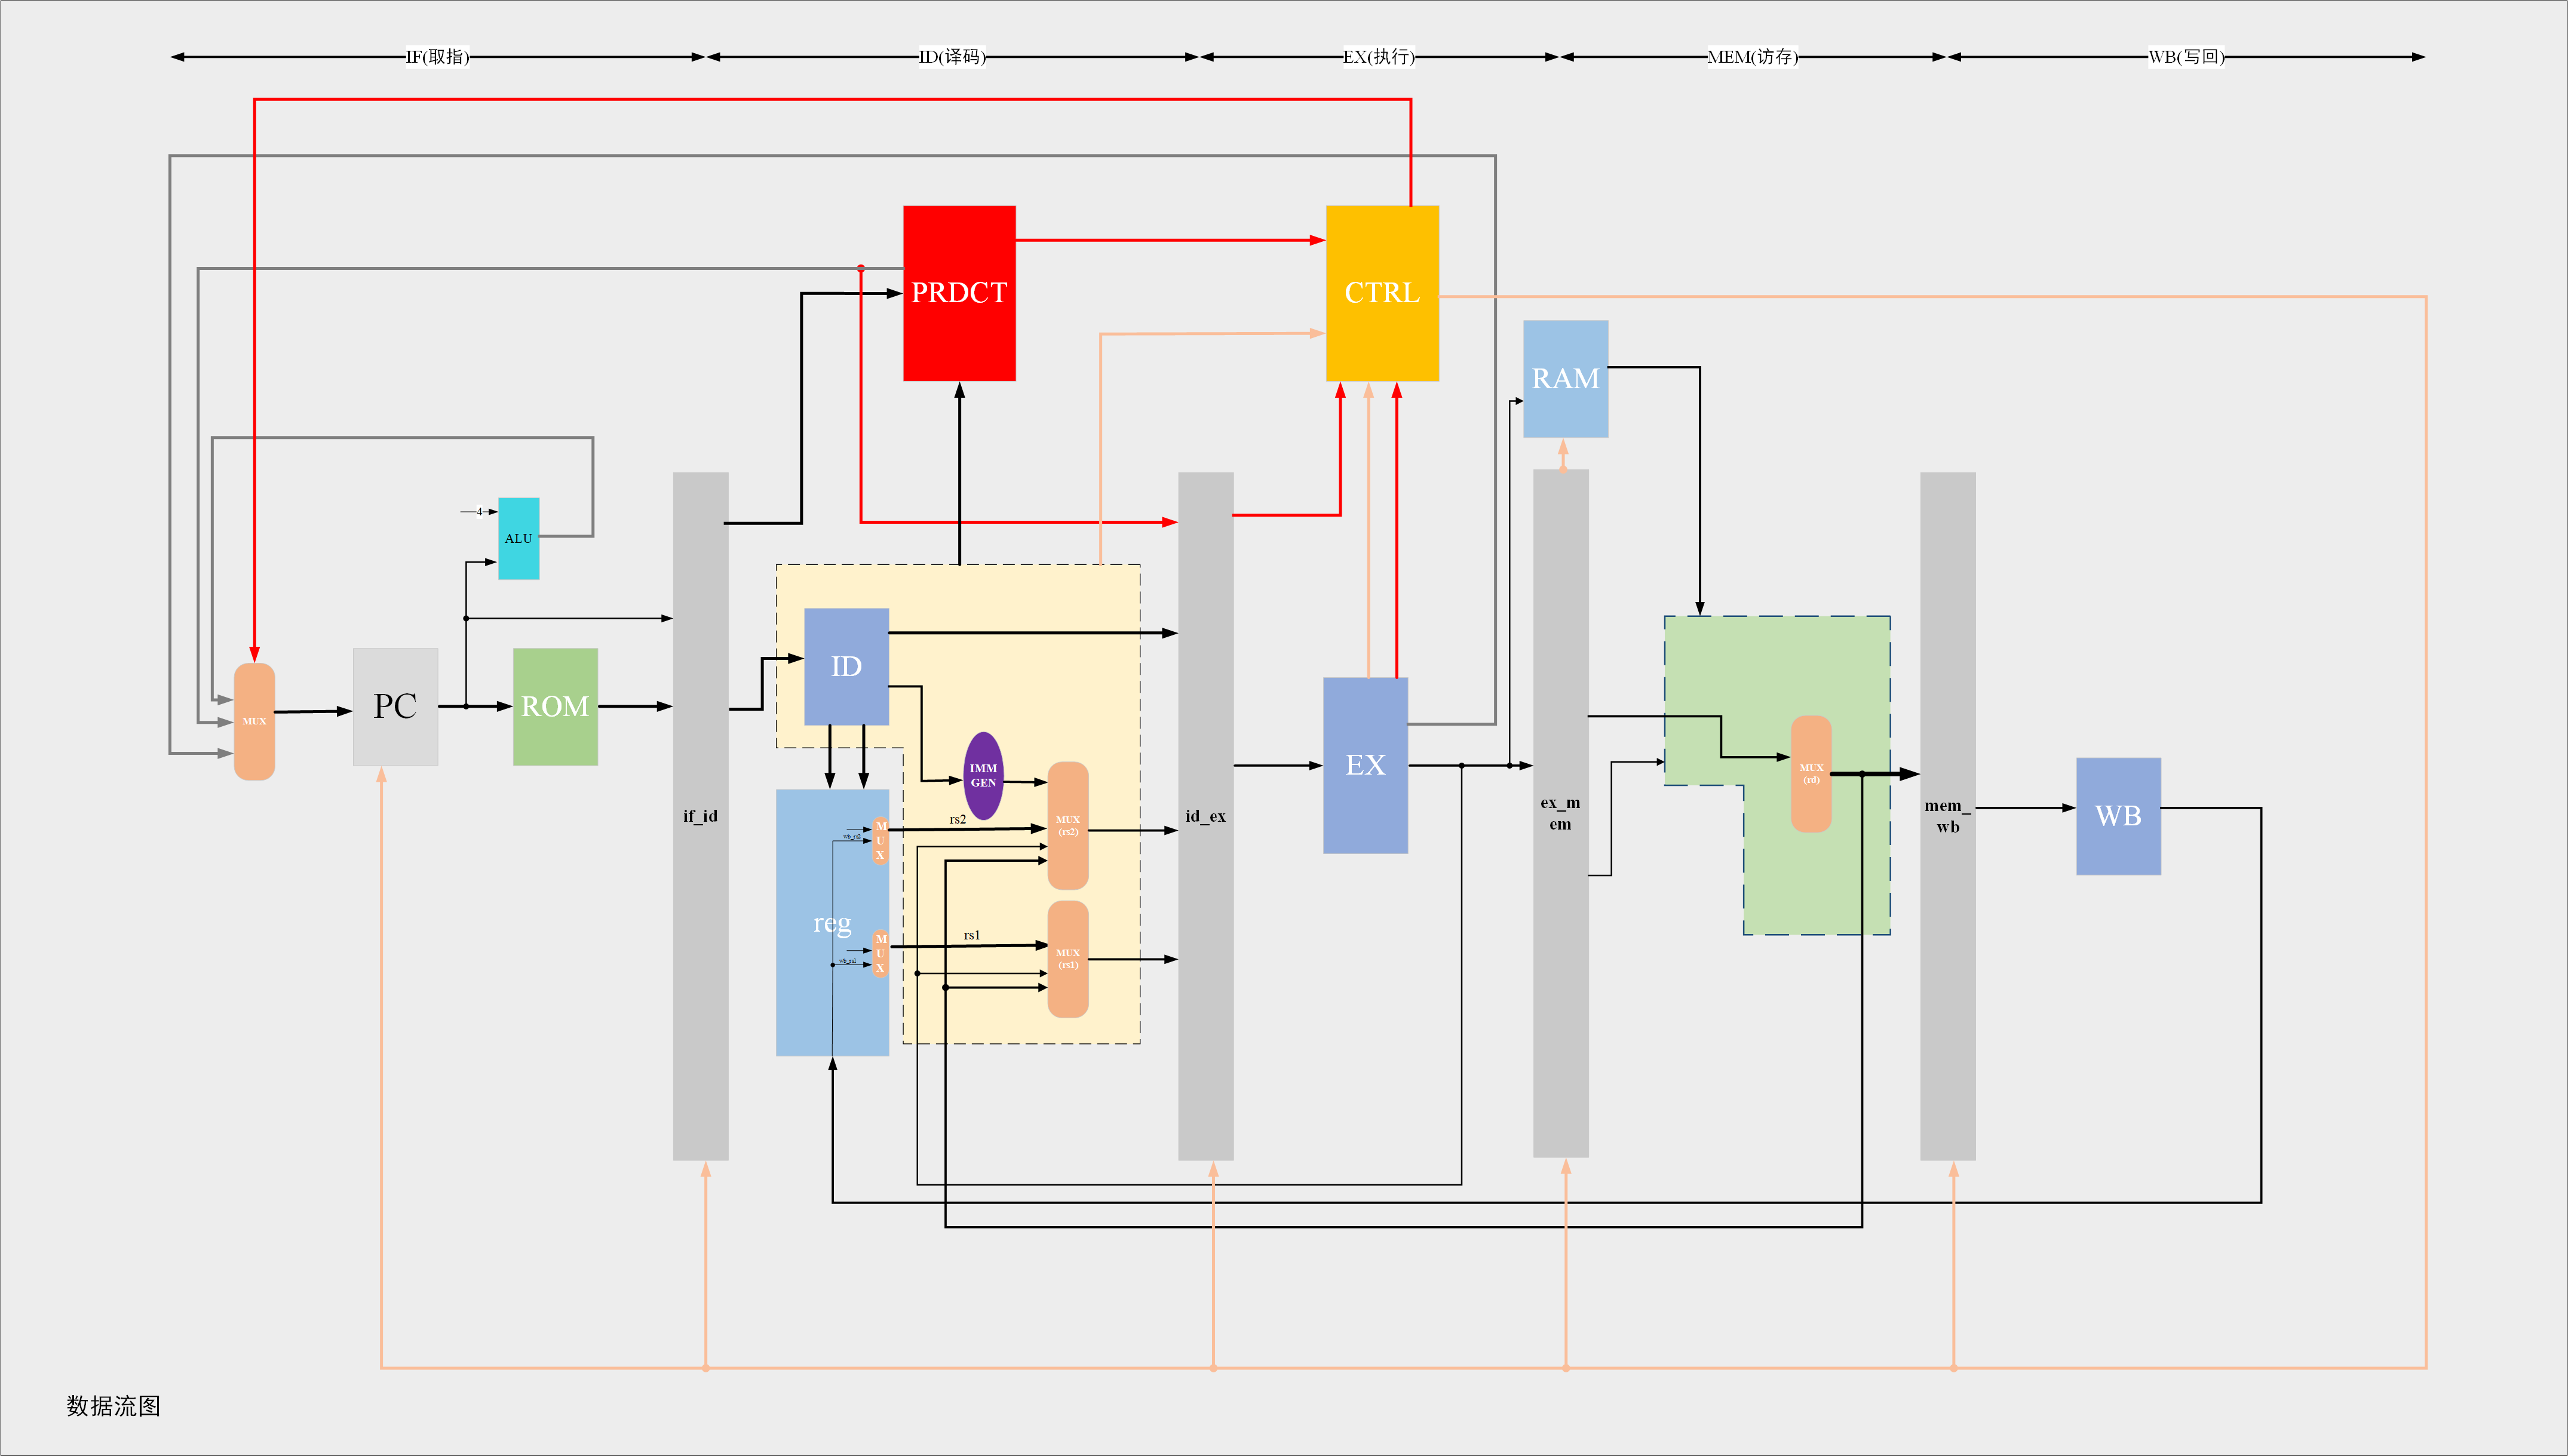
Task: Click the MUX (rs1) shape
Action: [x=1068, y=959]
